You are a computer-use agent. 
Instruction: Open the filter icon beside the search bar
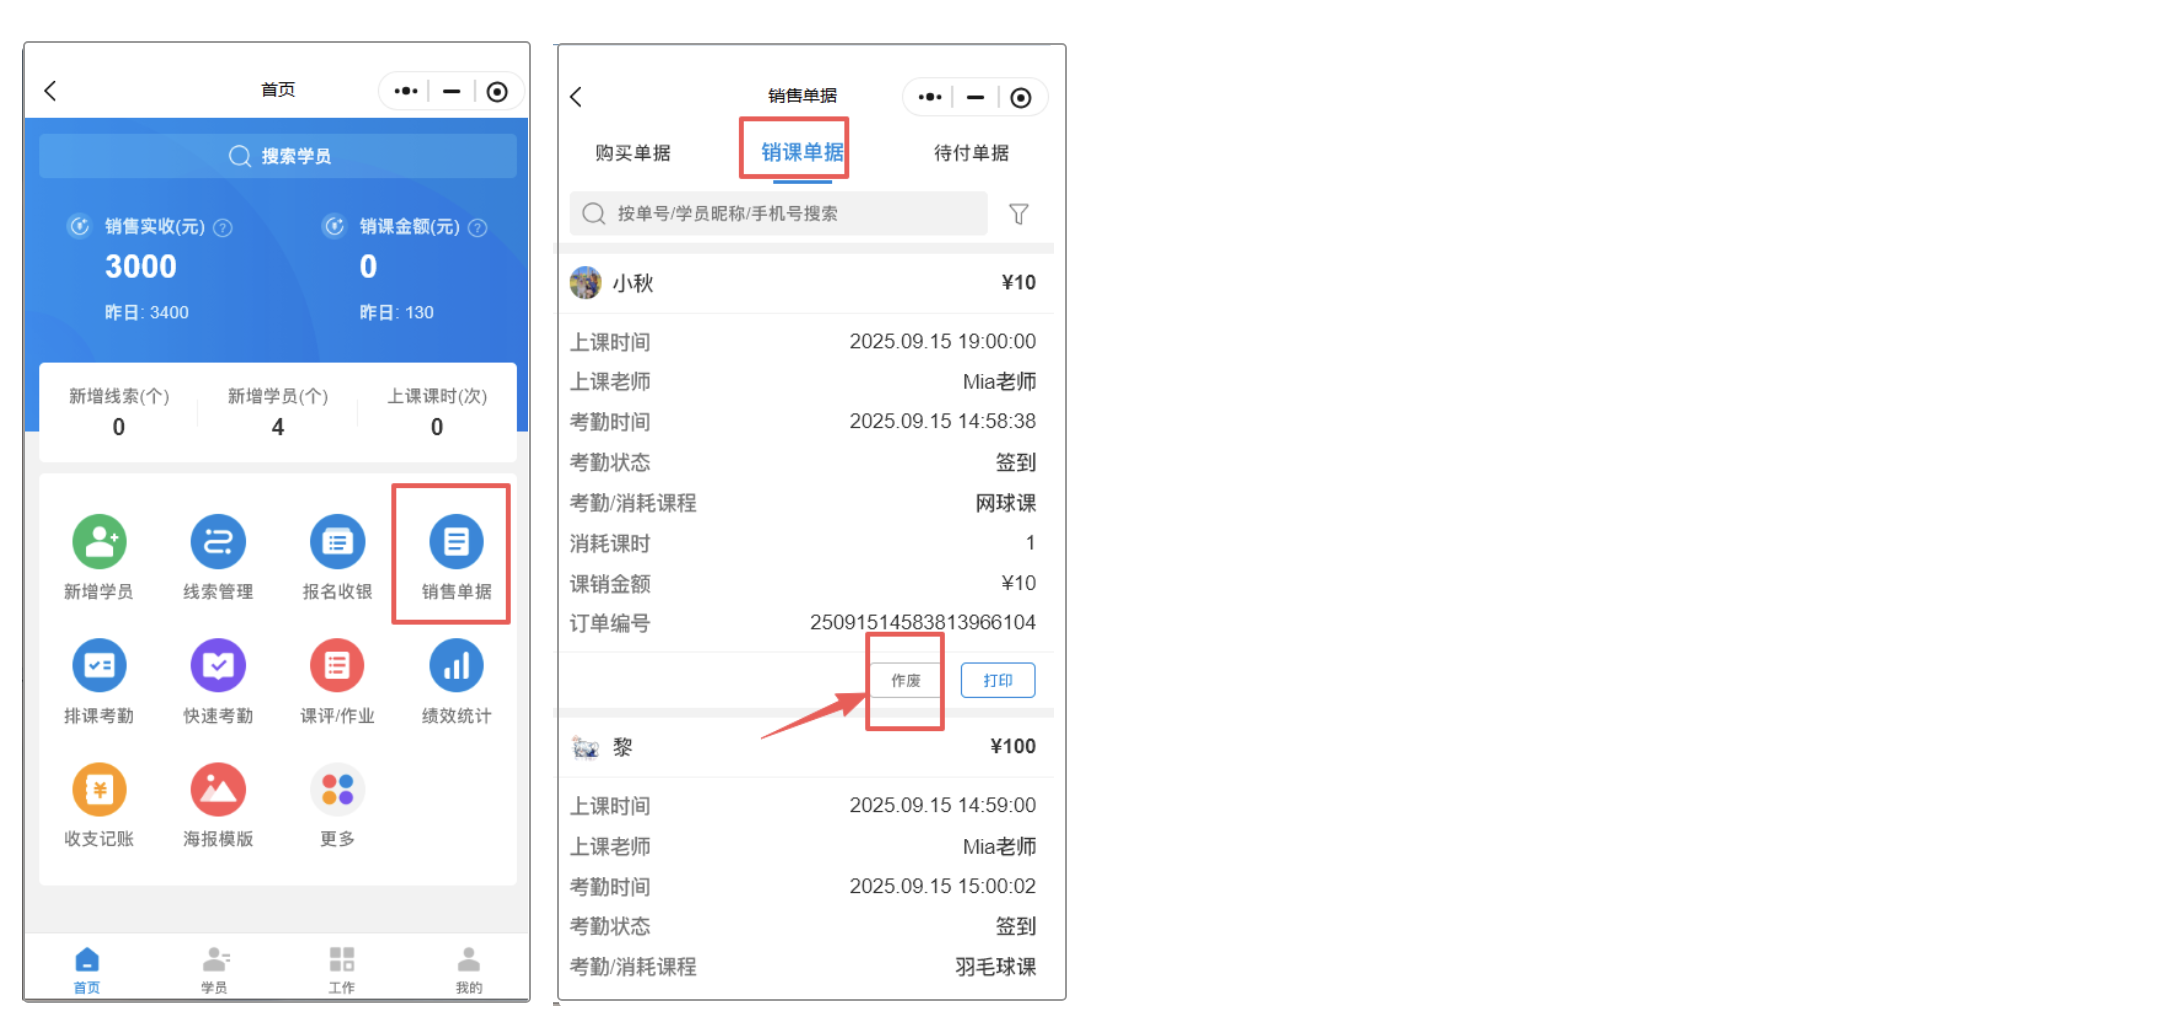1019,213
